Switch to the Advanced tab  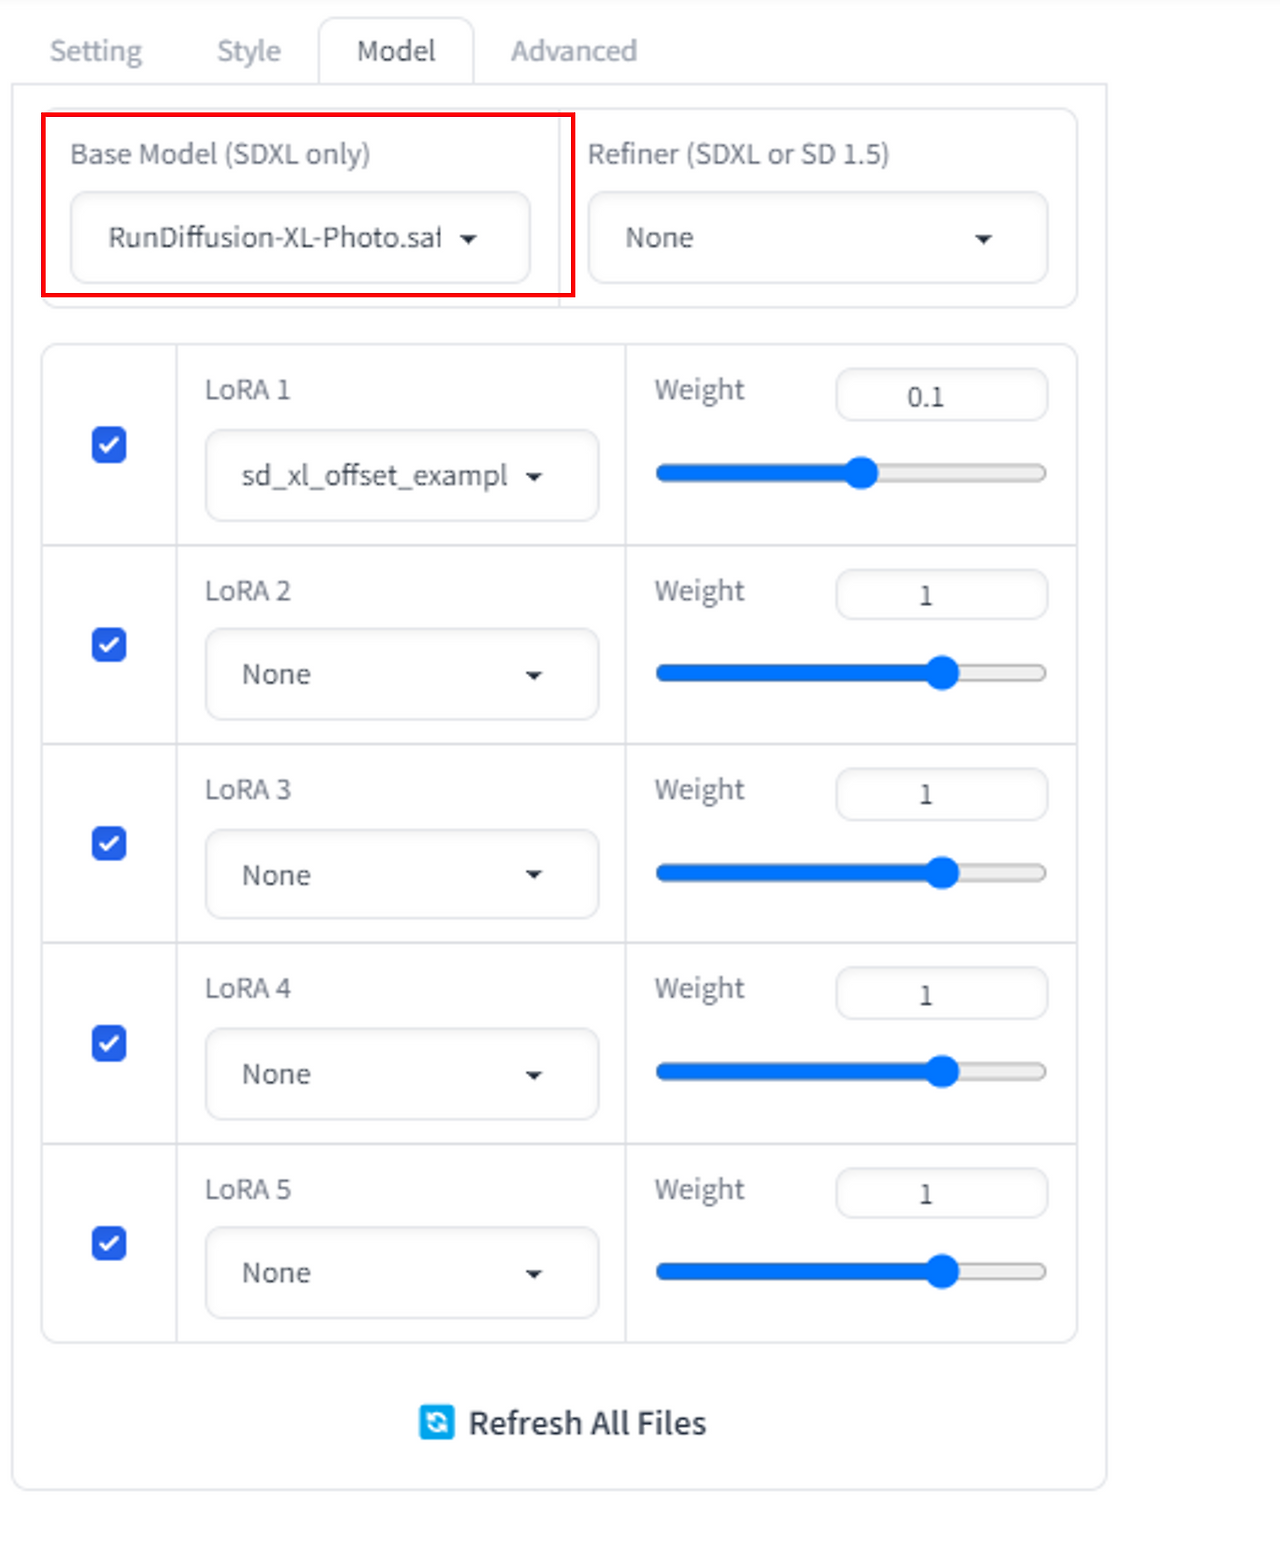coord(574,51)
